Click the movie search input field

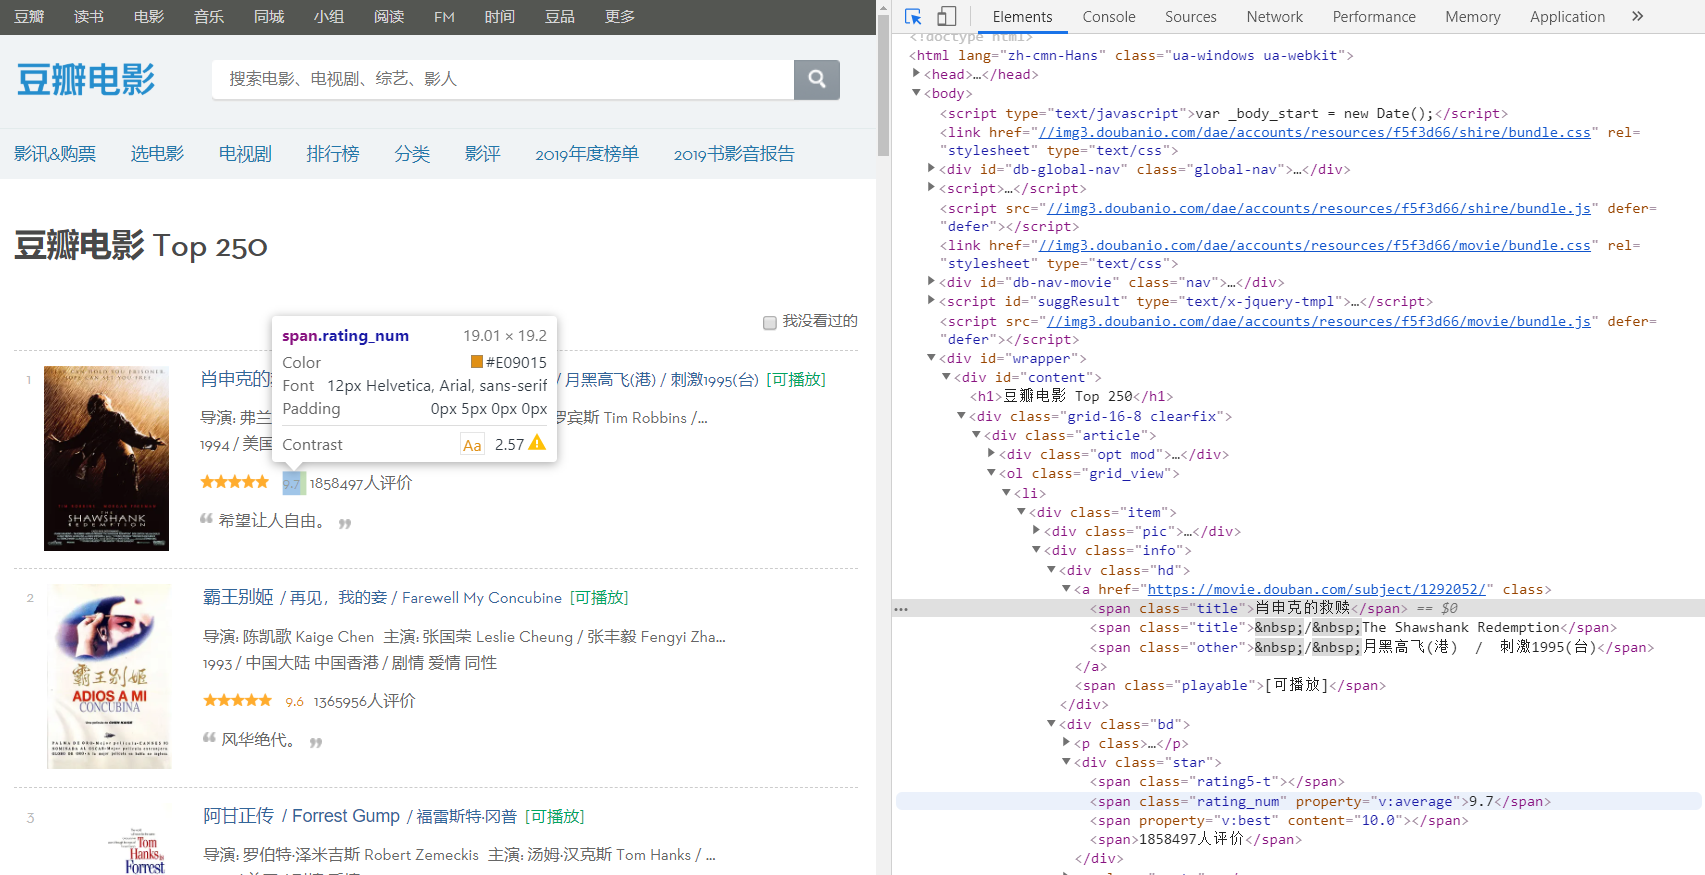(x=502, y=79)
